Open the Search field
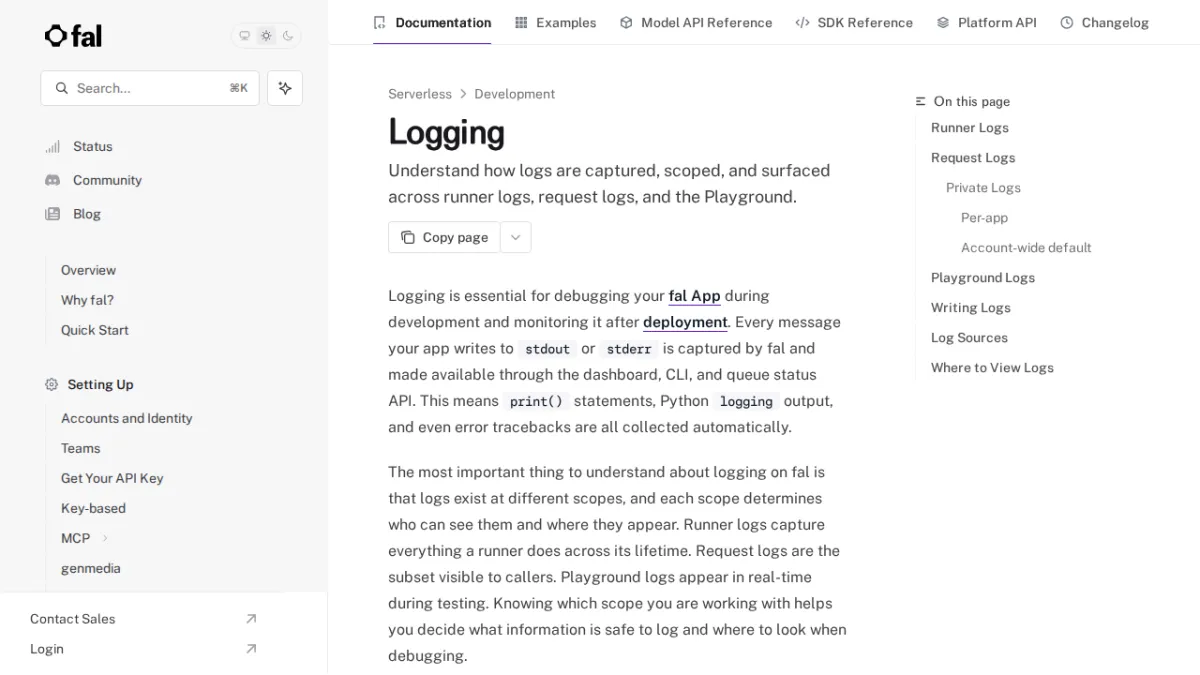 pos(150,88)
